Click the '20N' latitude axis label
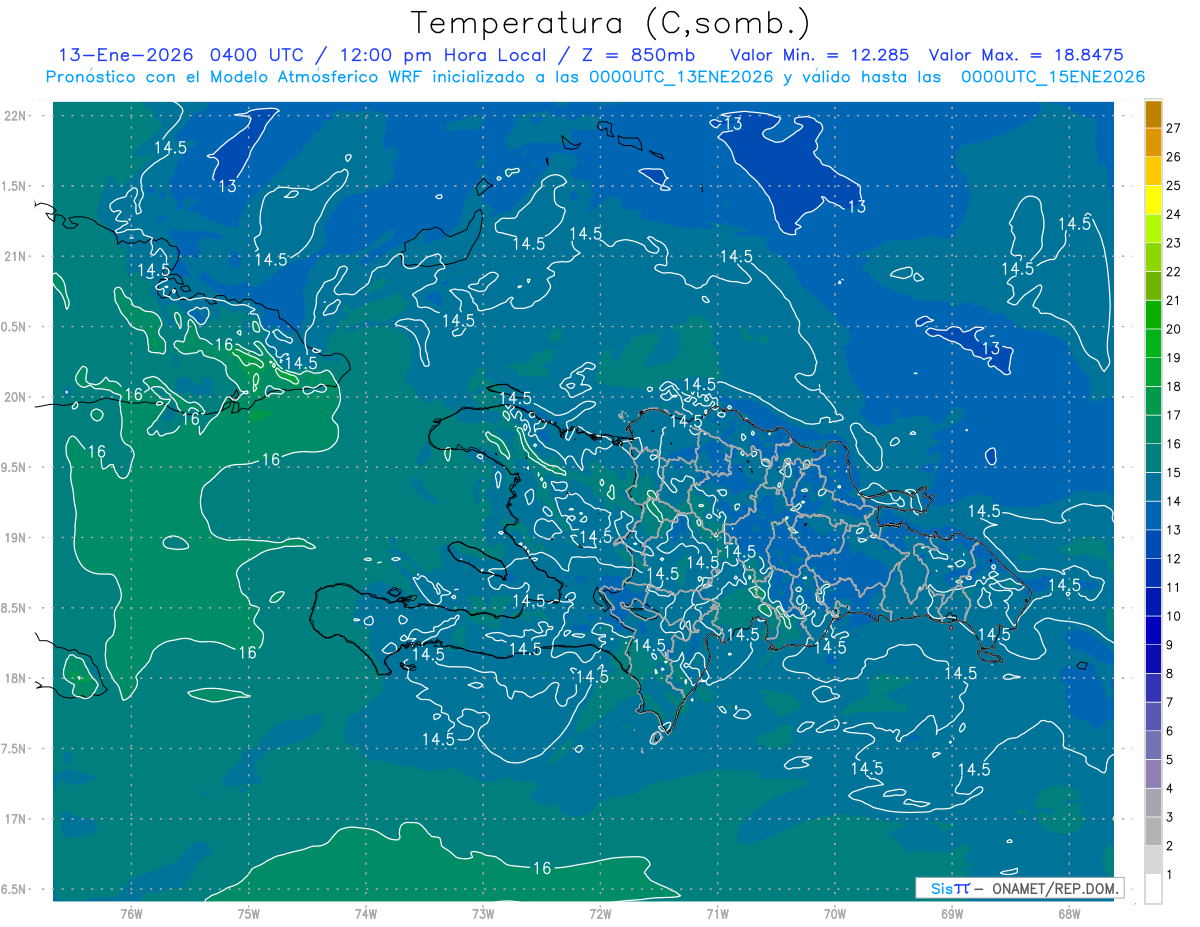Screen dimensions: 1200x927 point(15,397)
